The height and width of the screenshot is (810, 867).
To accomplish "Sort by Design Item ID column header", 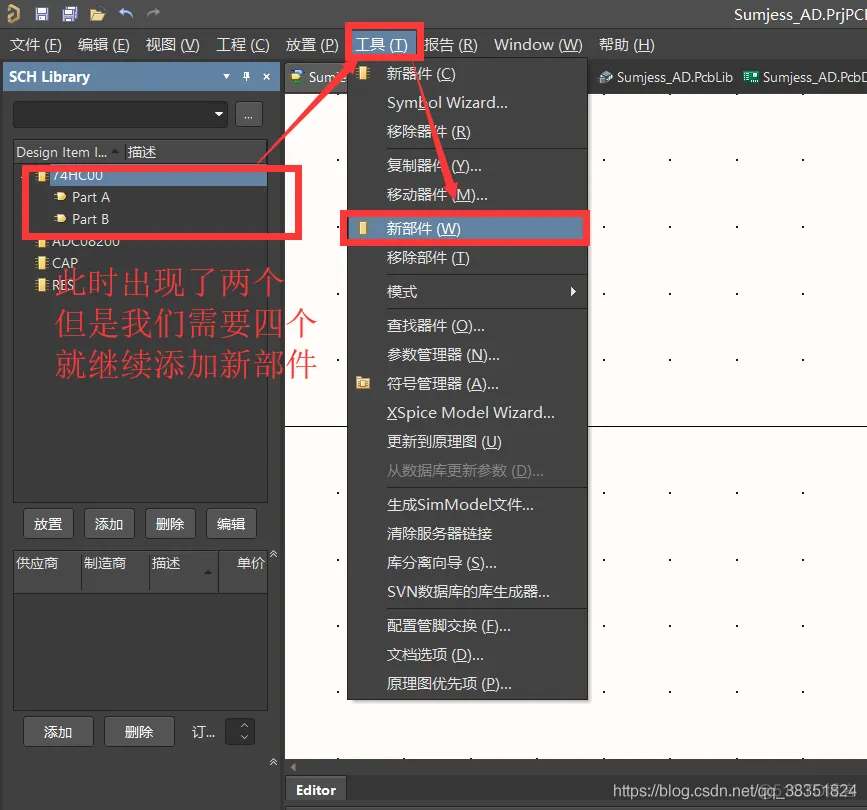I will pos(67,152).
